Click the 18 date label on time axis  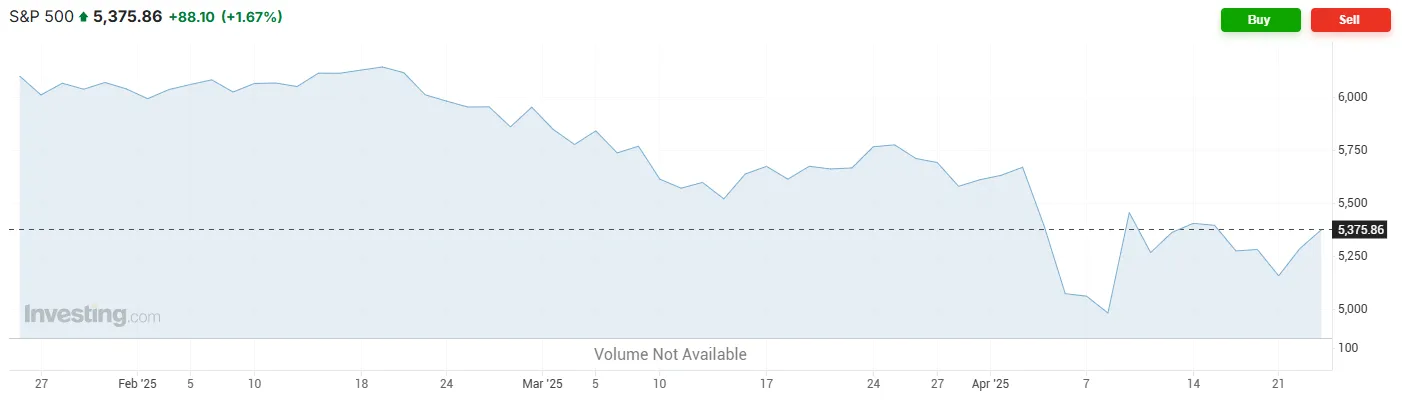click(362, 383)
